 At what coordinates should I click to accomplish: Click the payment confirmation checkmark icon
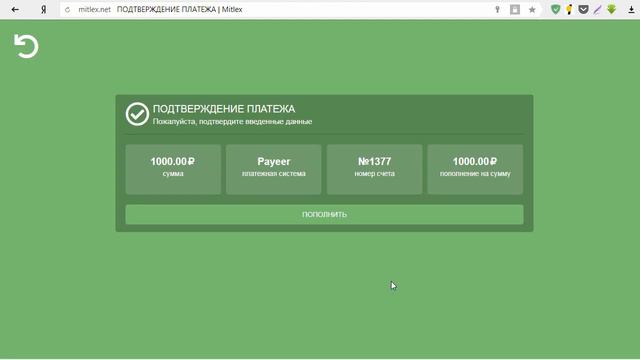[x=137, y=114]
